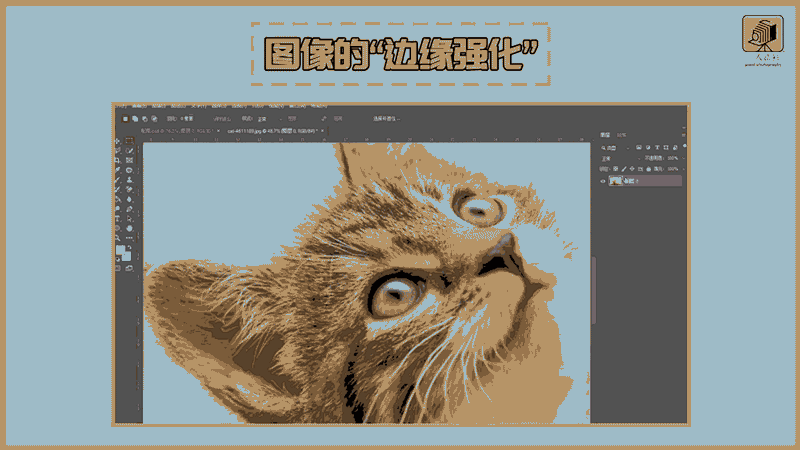Select the Crop tool
Viewport: 800px width, 450px height.
click(x=118, y=160)
